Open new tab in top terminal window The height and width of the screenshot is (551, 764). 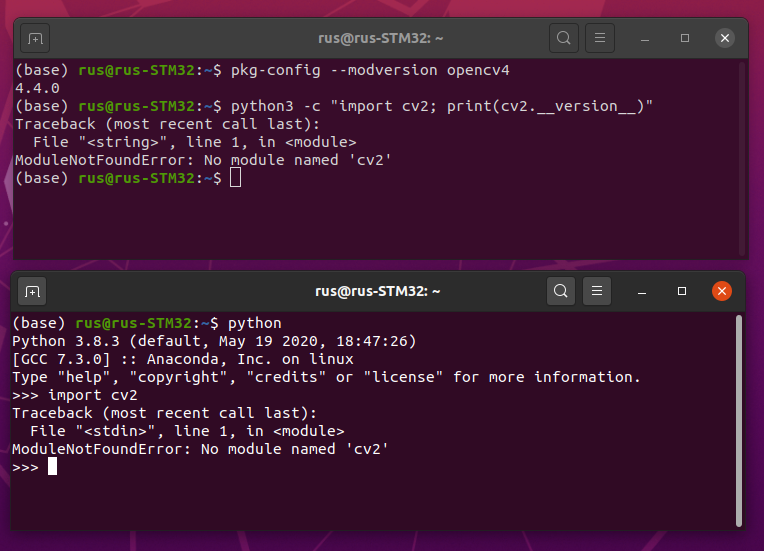(35, 38)
